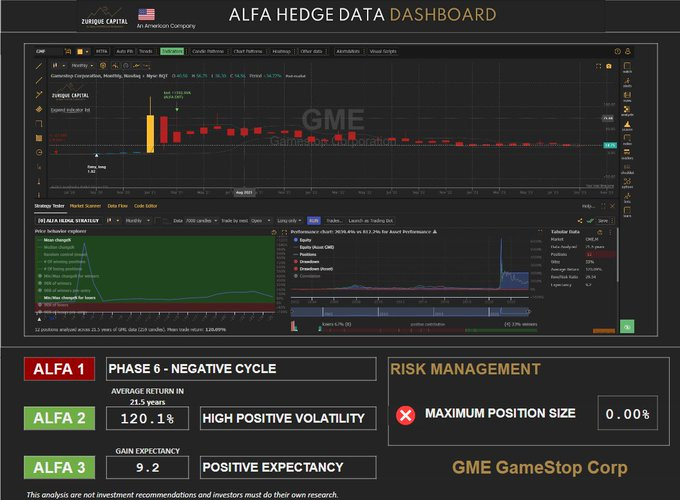Open the help question-mark icon

tap(618, 51)
